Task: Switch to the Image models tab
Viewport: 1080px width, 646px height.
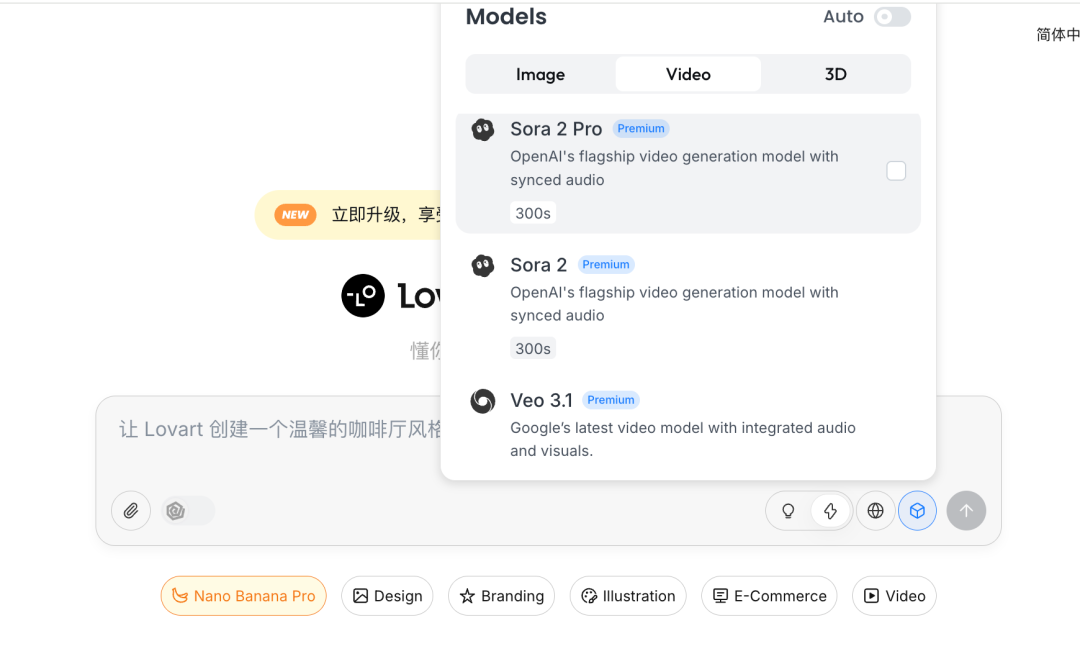Action: click(x=541, y=74)
